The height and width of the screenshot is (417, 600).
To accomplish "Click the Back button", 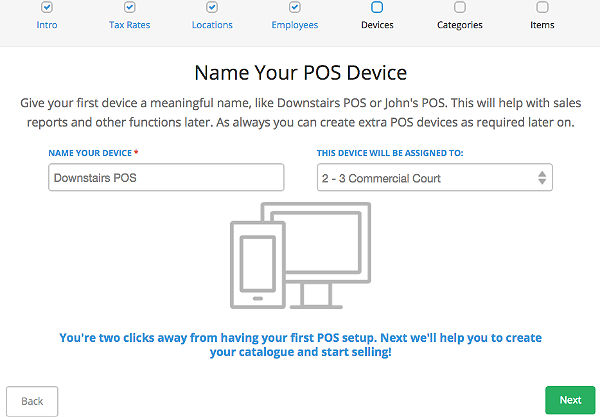I will (32, 401).
